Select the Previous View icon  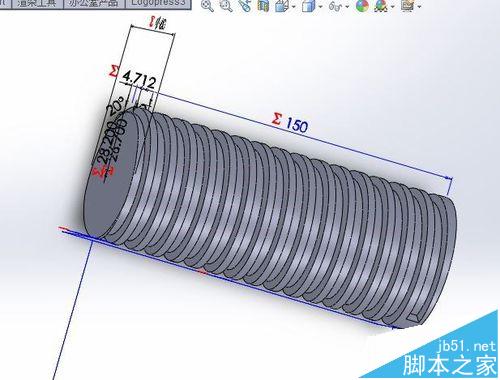click(245, 6)
